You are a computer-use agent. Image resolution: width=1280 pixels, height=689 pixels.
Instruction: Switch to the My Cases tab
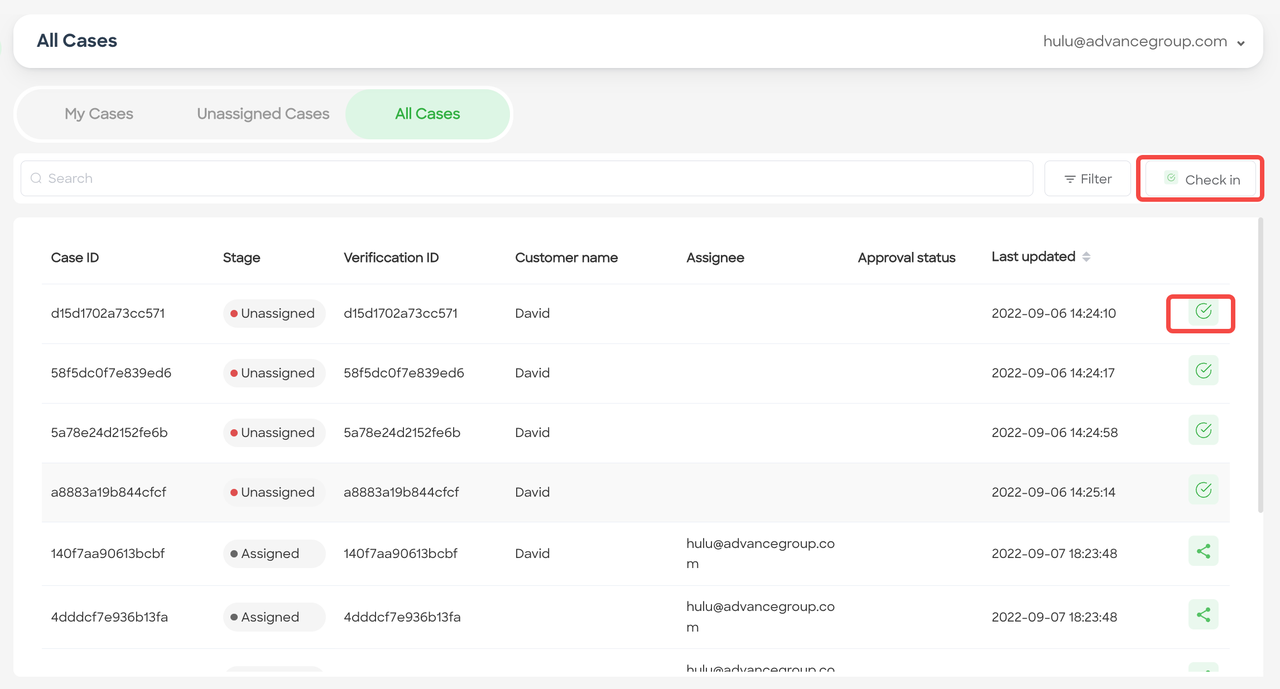99,114
